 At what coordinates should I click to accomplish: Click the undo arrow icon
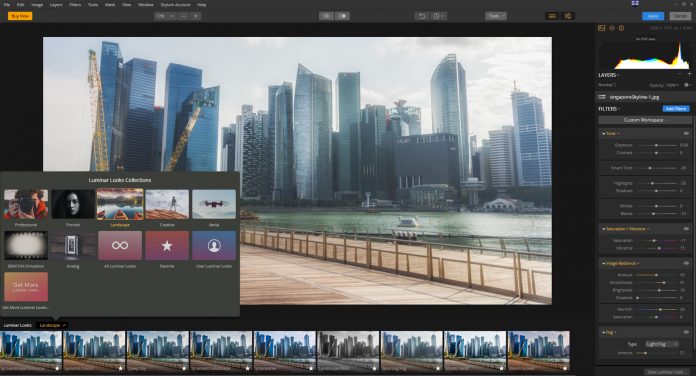point(422,16)
